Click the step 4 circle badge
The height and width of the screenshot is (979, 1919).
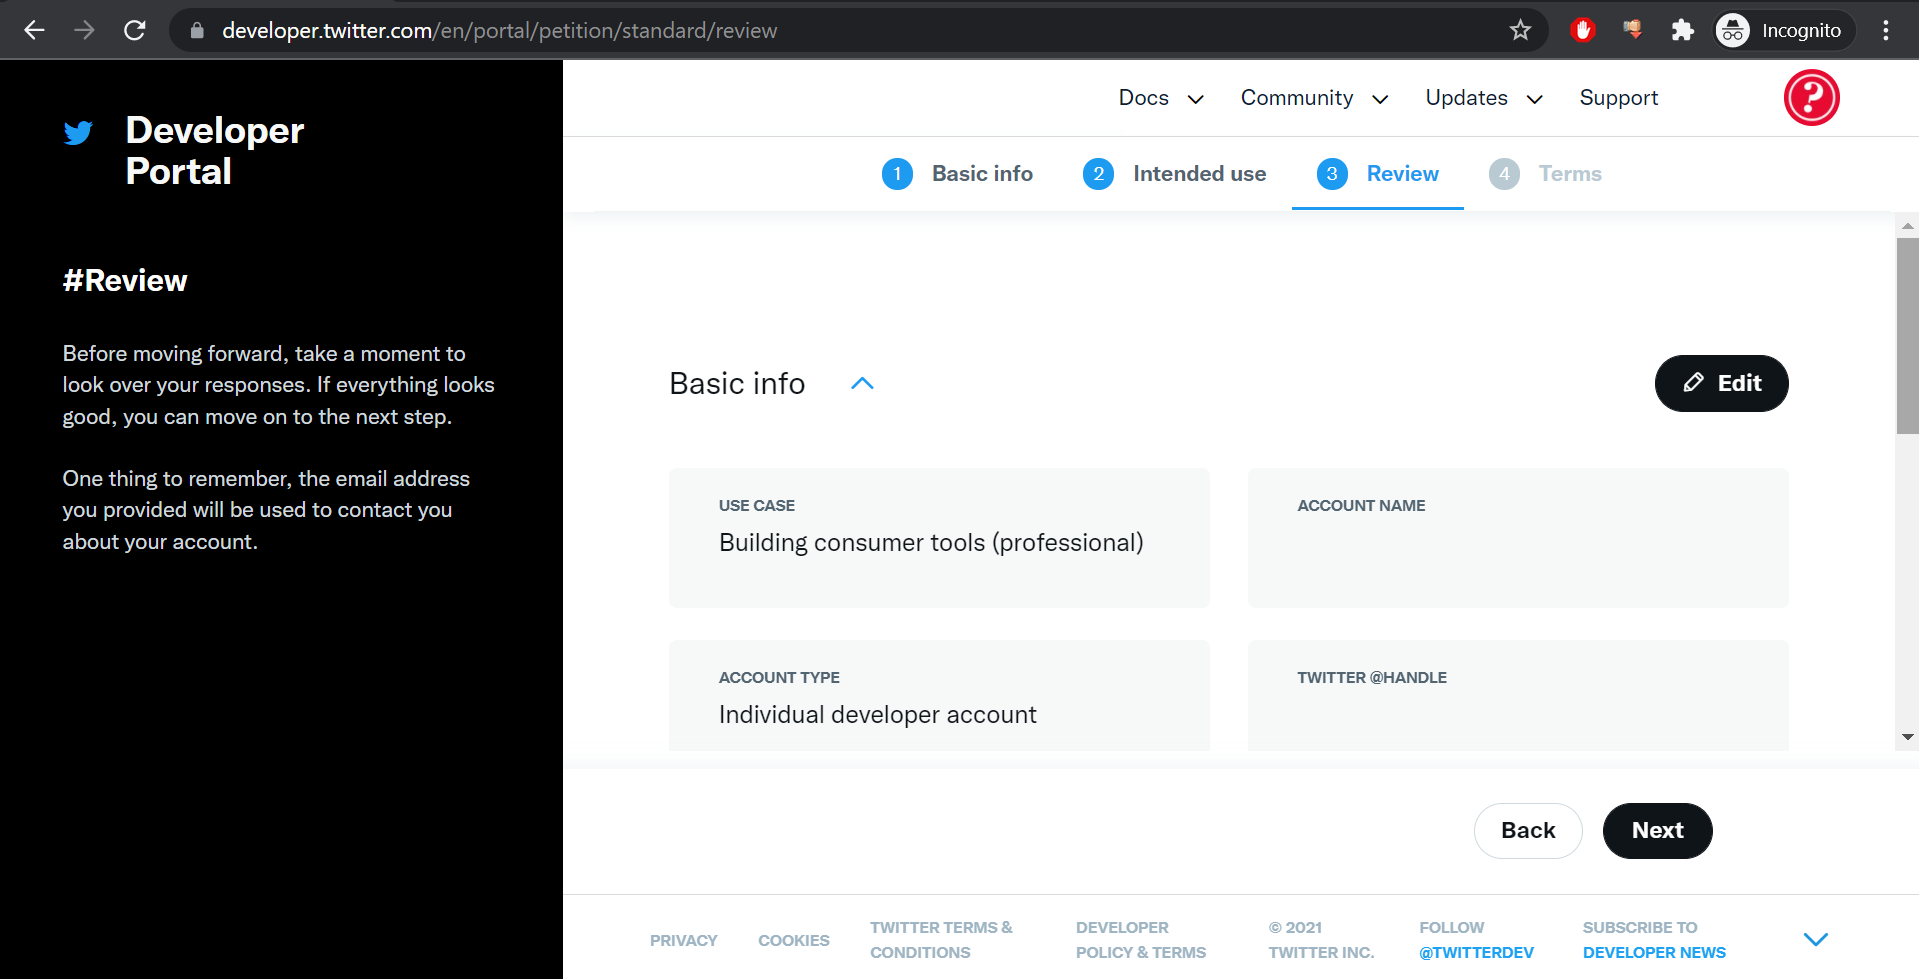(x=1504, y=174)
